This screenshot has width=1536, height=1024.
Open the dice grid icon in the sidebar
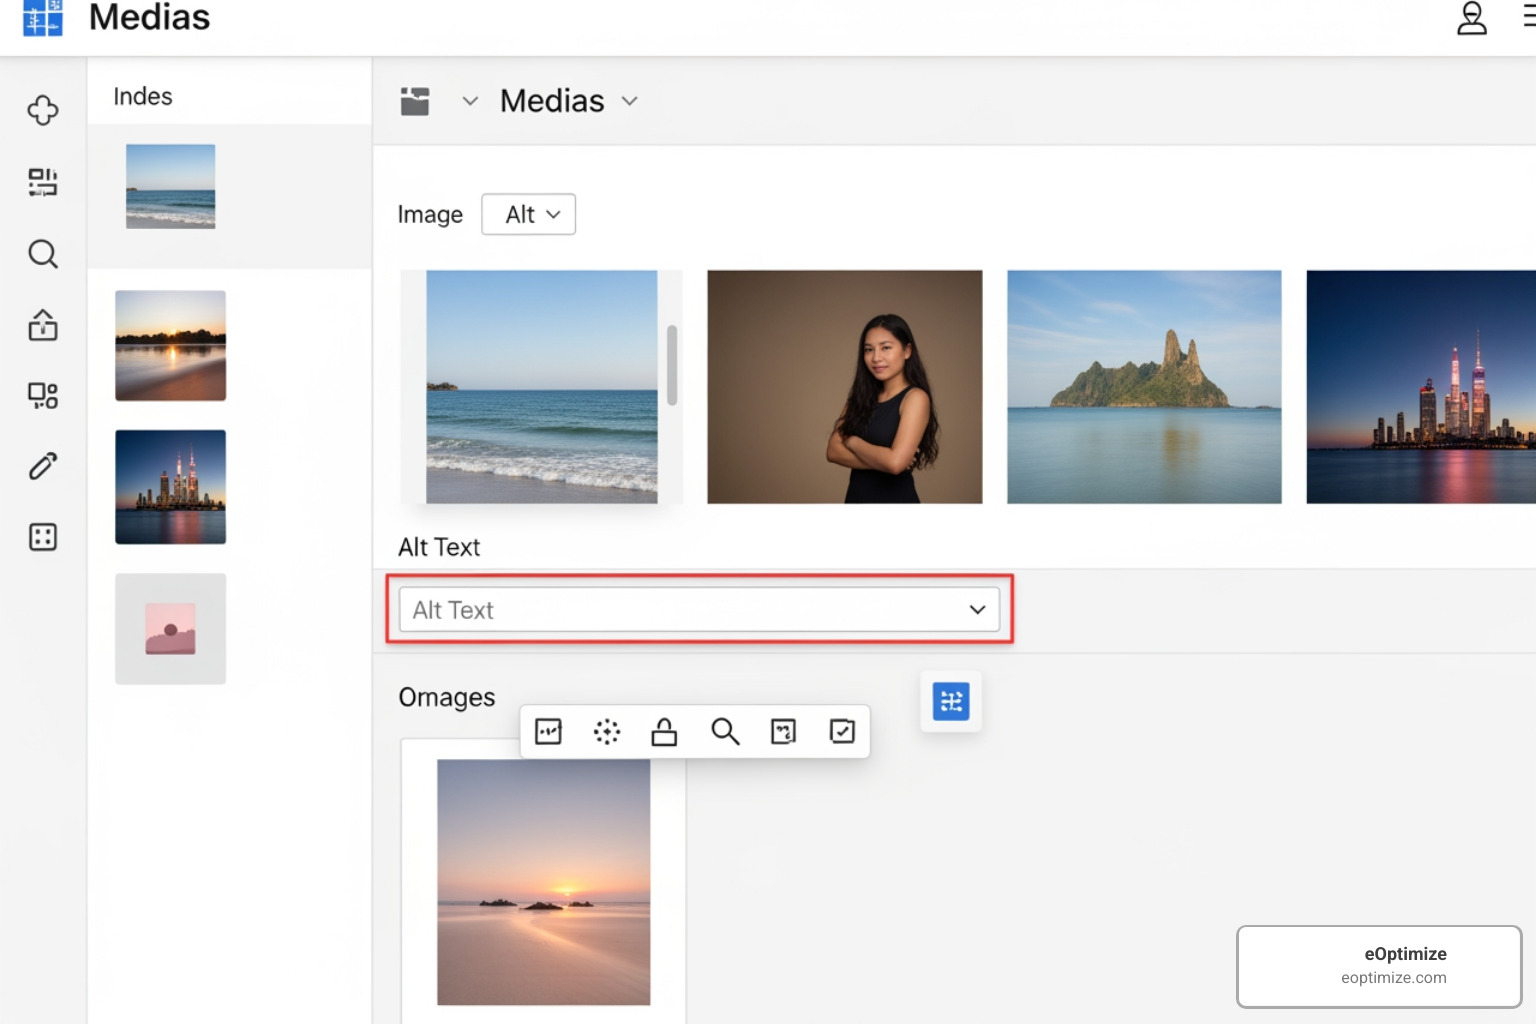coord(43,537)
